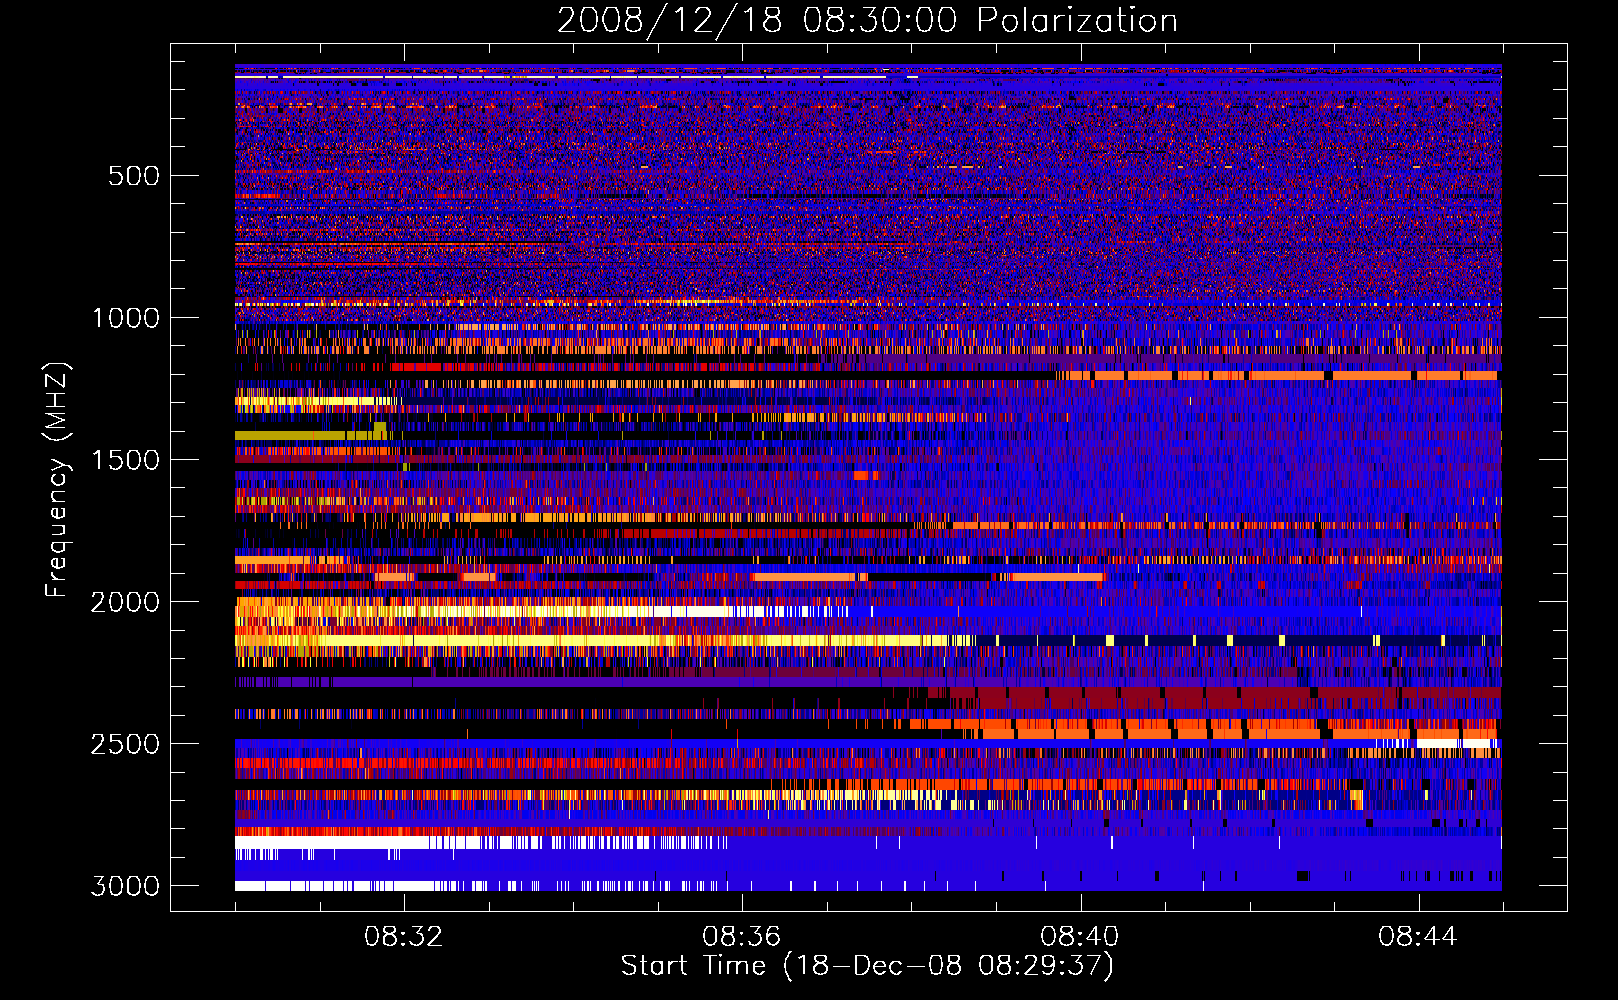Image resolution: width=1618 pixels, height=1000 pixels.
Task: Click the "Start Time (18-Dec-08 08:29:37)" label
Action: coord(867,966)
